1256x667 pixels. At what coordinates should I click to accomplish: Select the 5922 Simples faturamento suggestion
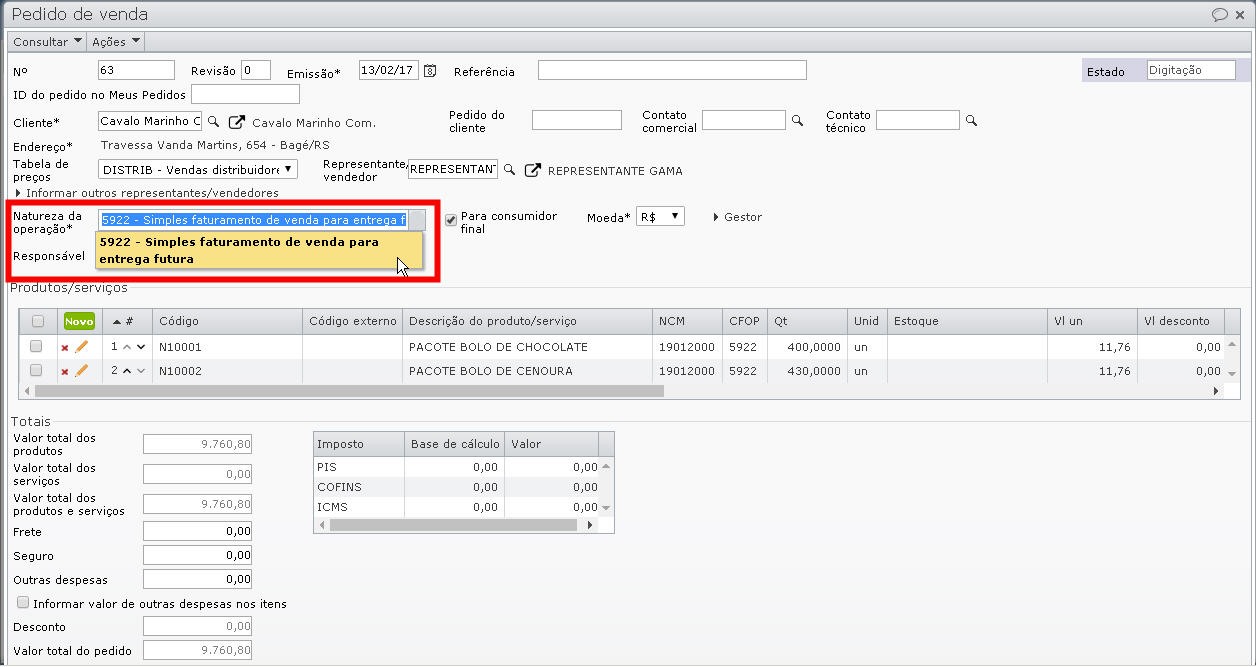259,250
